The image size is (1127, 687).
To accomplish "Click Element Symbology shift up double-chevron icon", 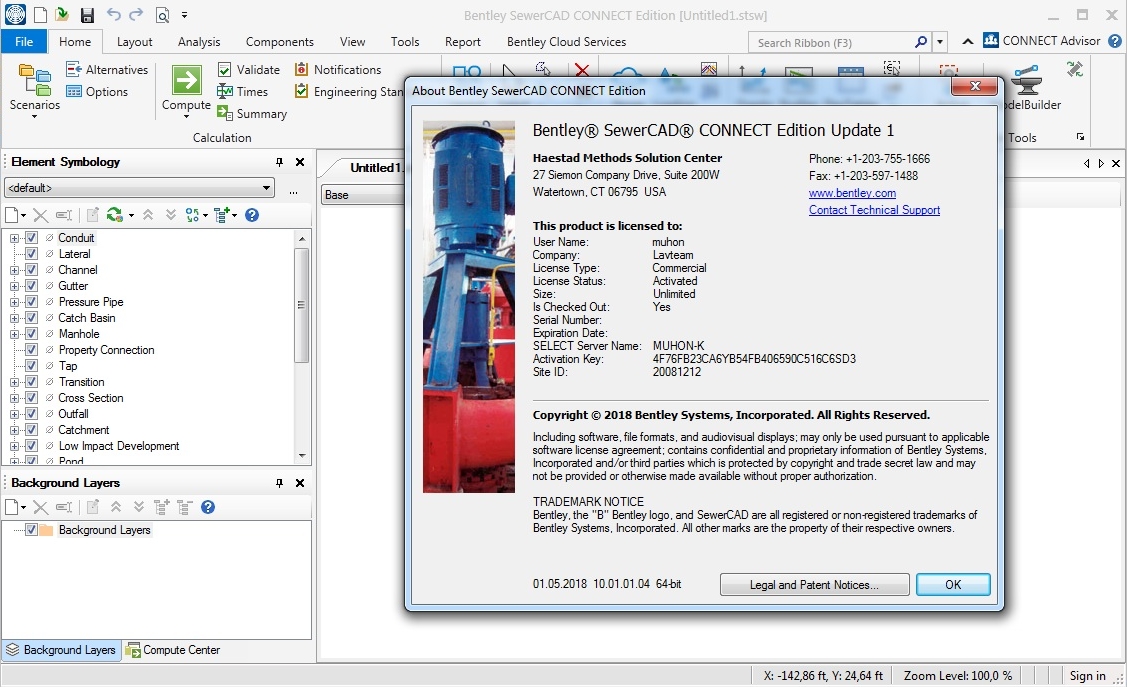I will pos(148,215).
